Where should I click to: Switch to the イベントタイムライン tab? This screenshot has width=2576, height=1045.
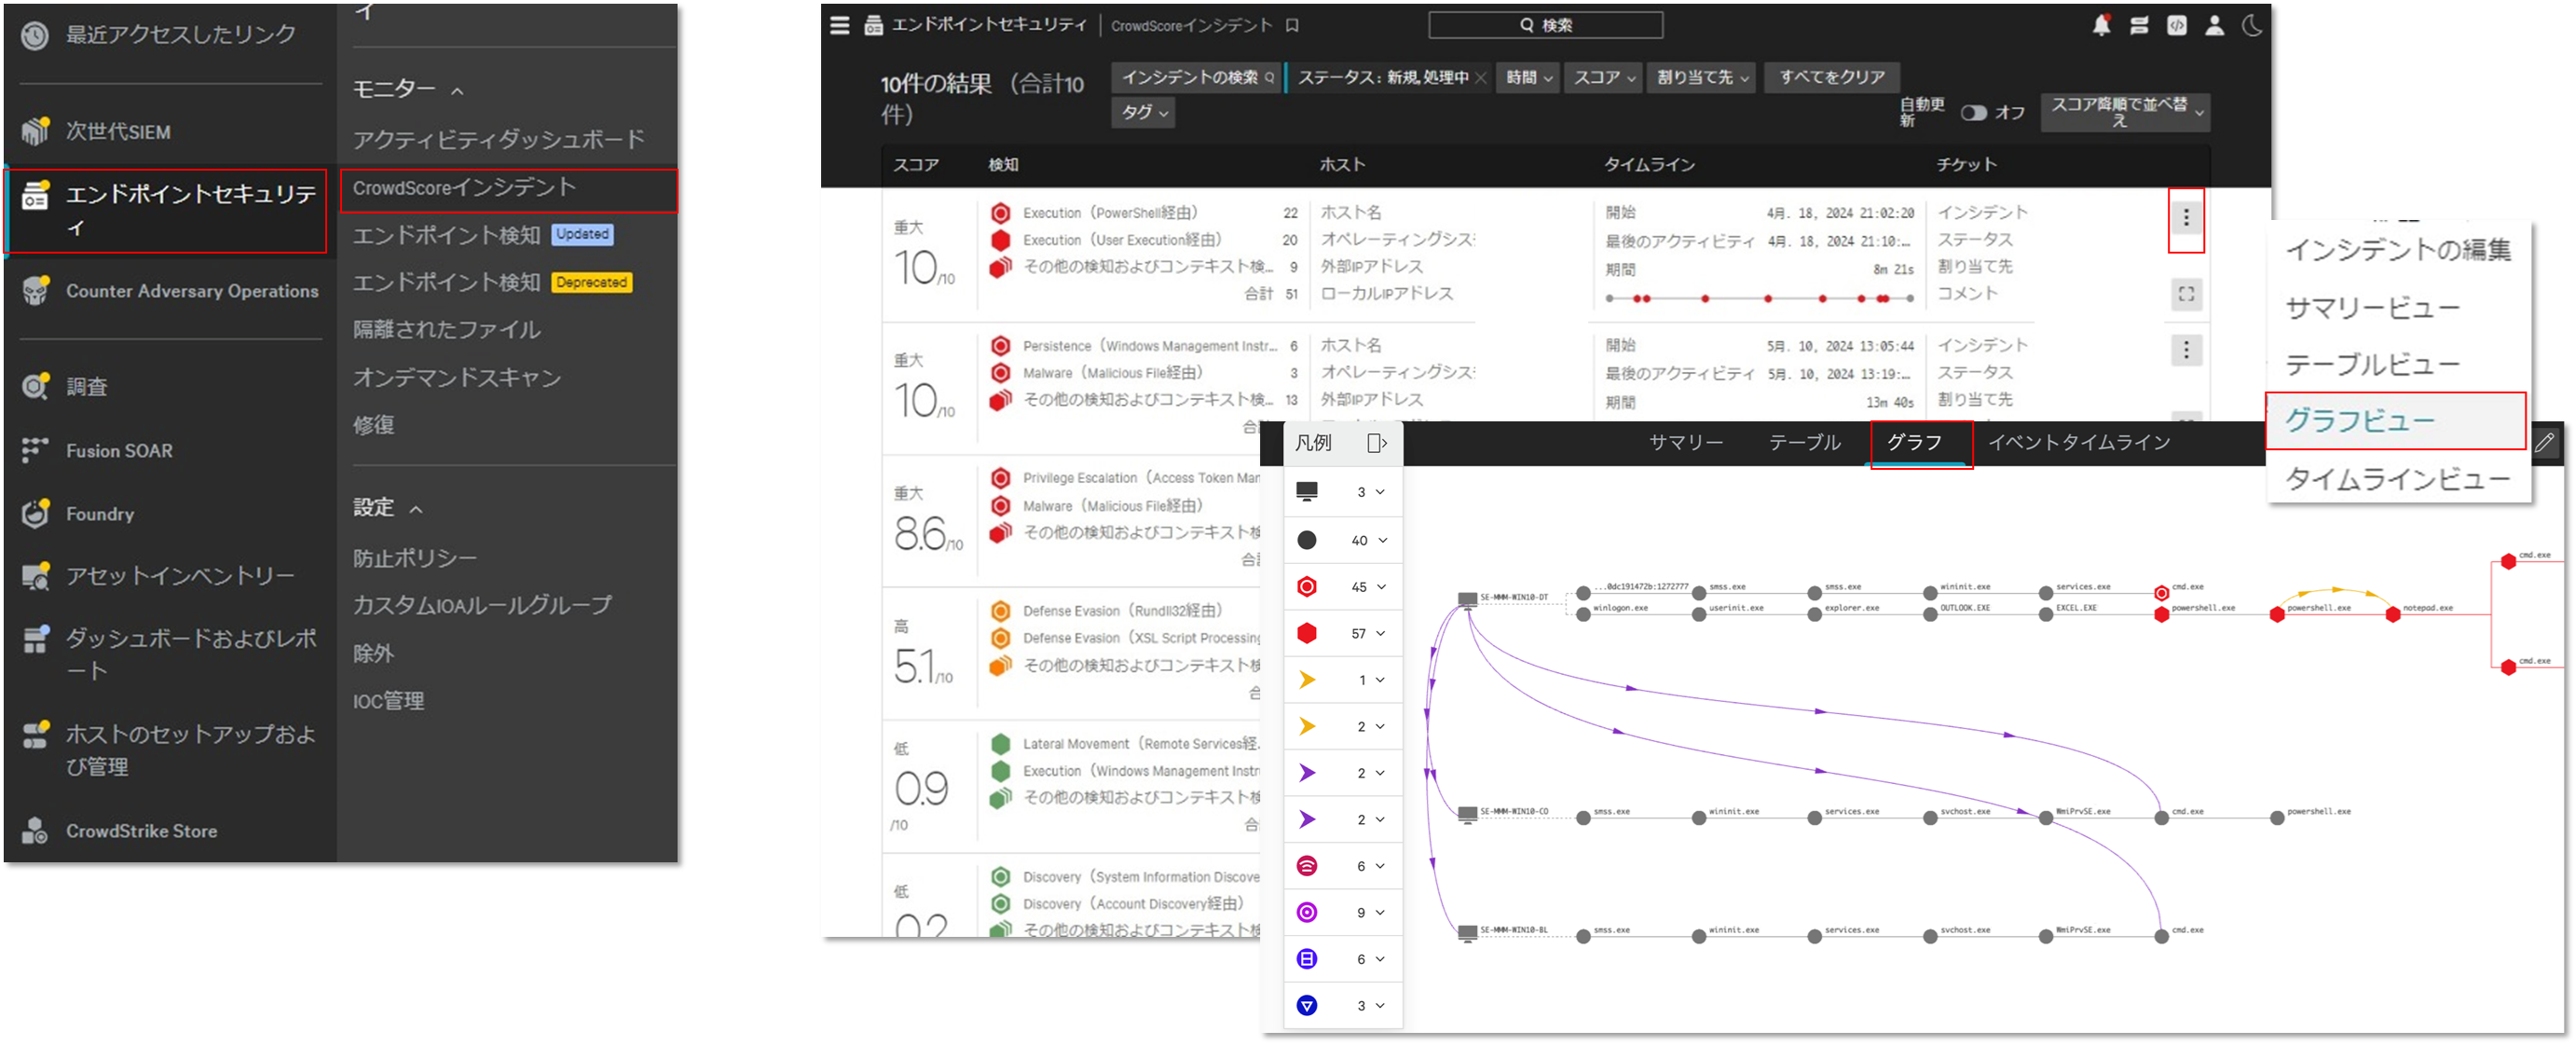pyautogui.click(x=2078, y=442)
